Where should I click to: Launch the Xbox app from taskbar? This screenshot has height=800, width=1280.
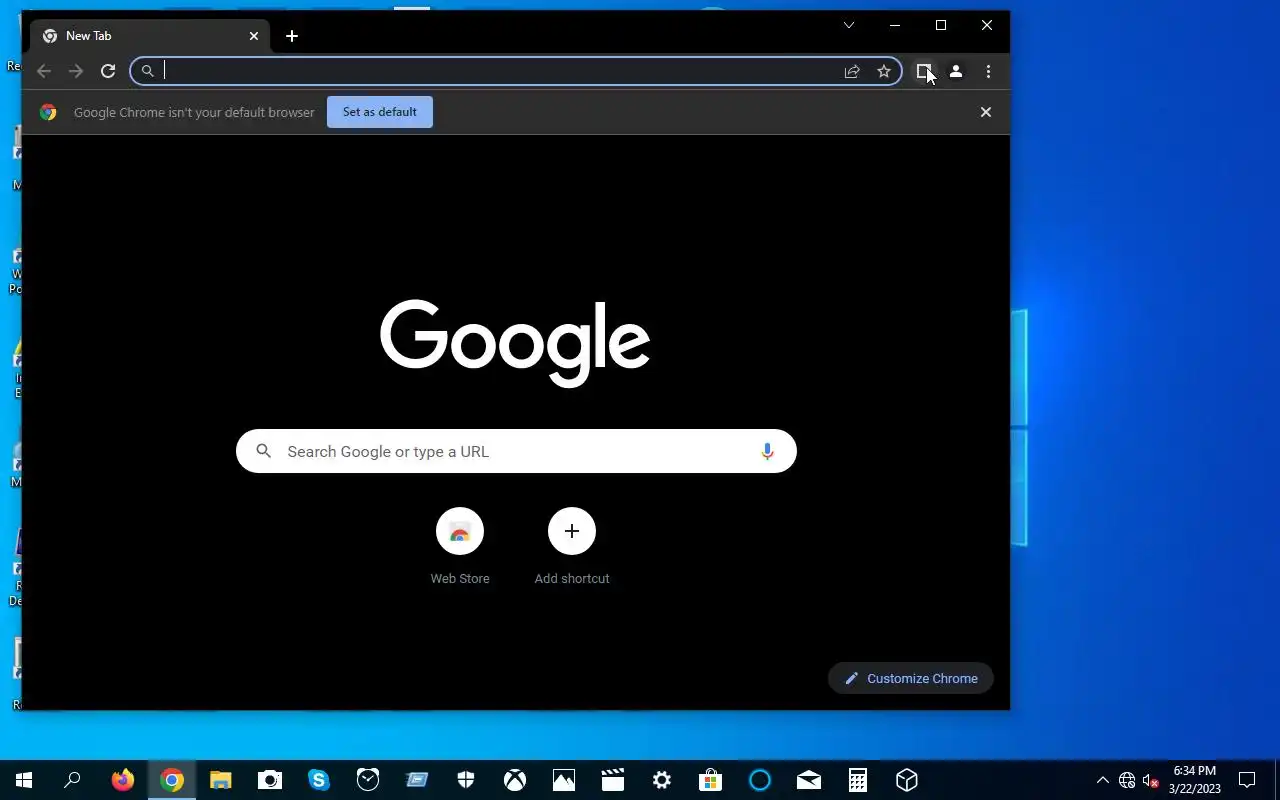(515, 780)
